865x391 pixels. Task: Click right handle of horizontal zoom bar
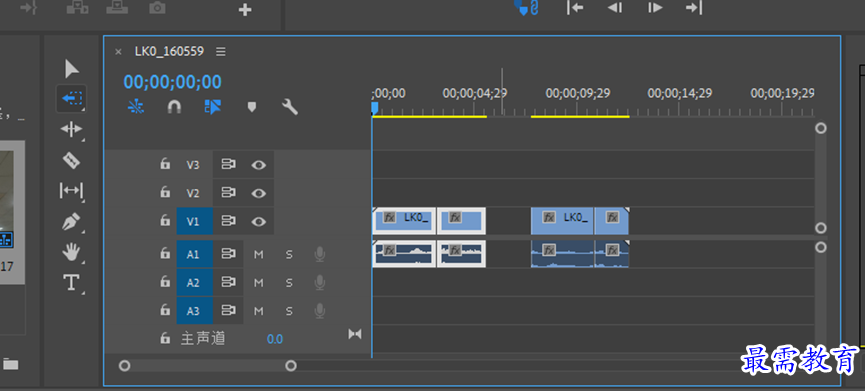(291, 366)
